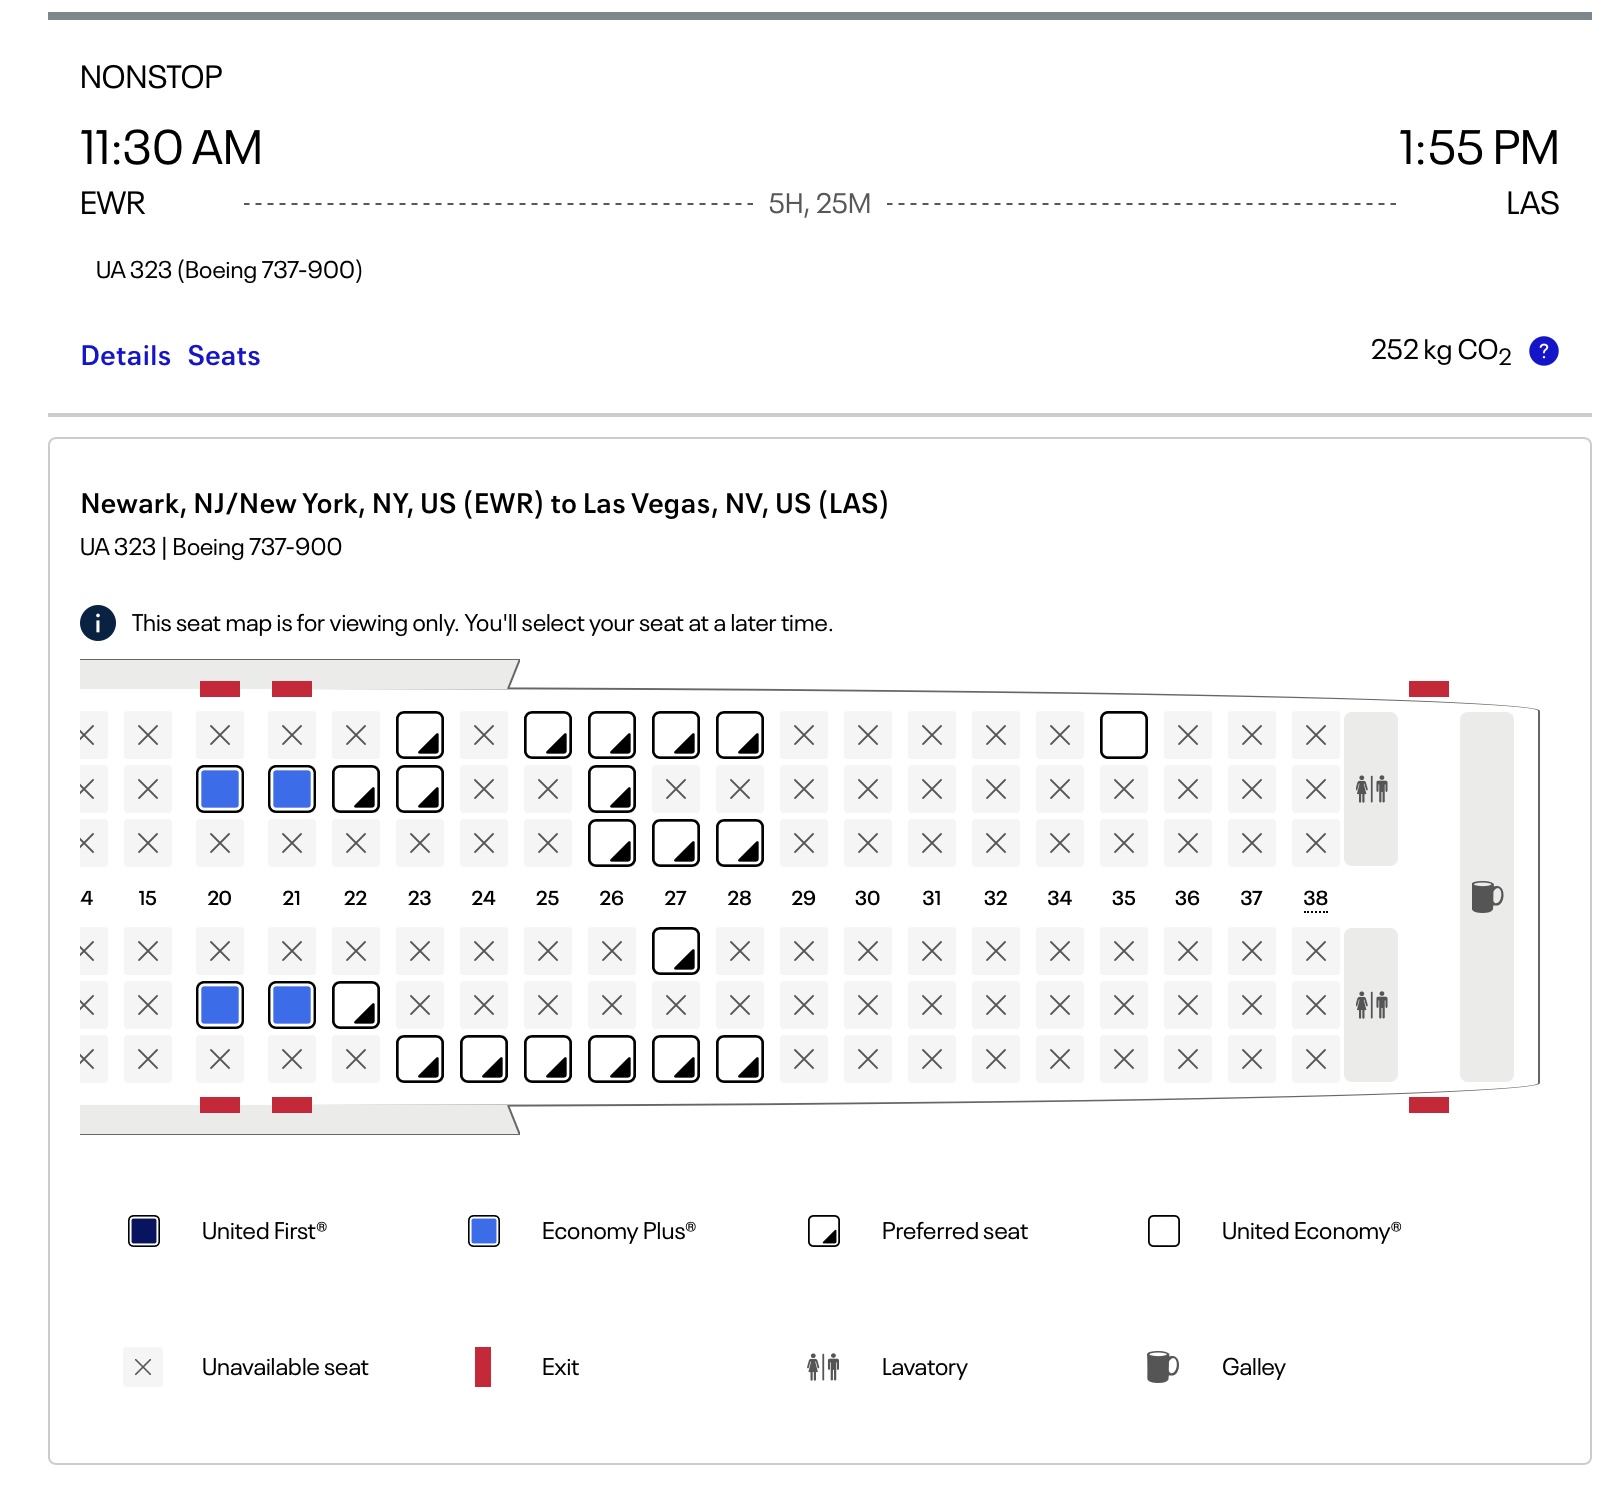This screenshot has width=1619, height=1485.
Task: Click the blue info icon beside seat map notice
Action: tap(98, 623)
